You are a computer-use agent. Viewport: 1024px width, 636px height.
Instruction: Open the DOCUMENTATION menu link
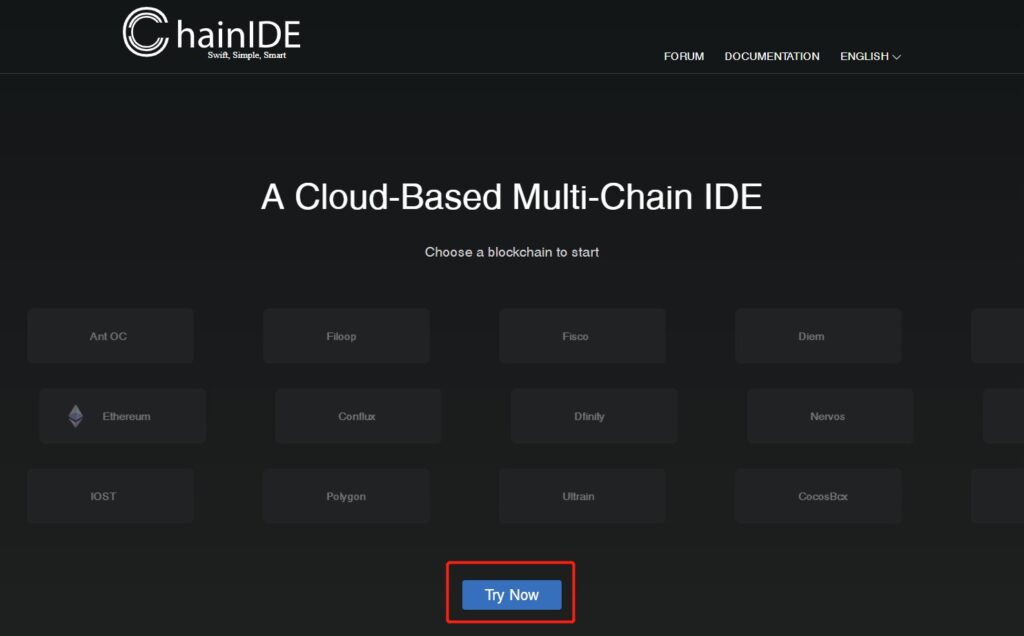[x=772, y=57]
